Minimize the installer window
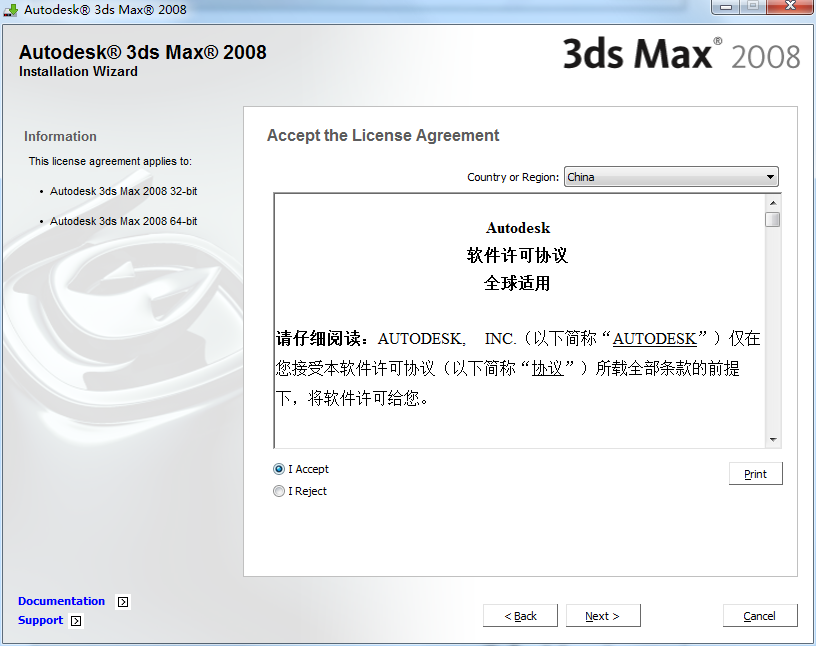The width and height of the screenshot is (816, 646). pos(726,7)
